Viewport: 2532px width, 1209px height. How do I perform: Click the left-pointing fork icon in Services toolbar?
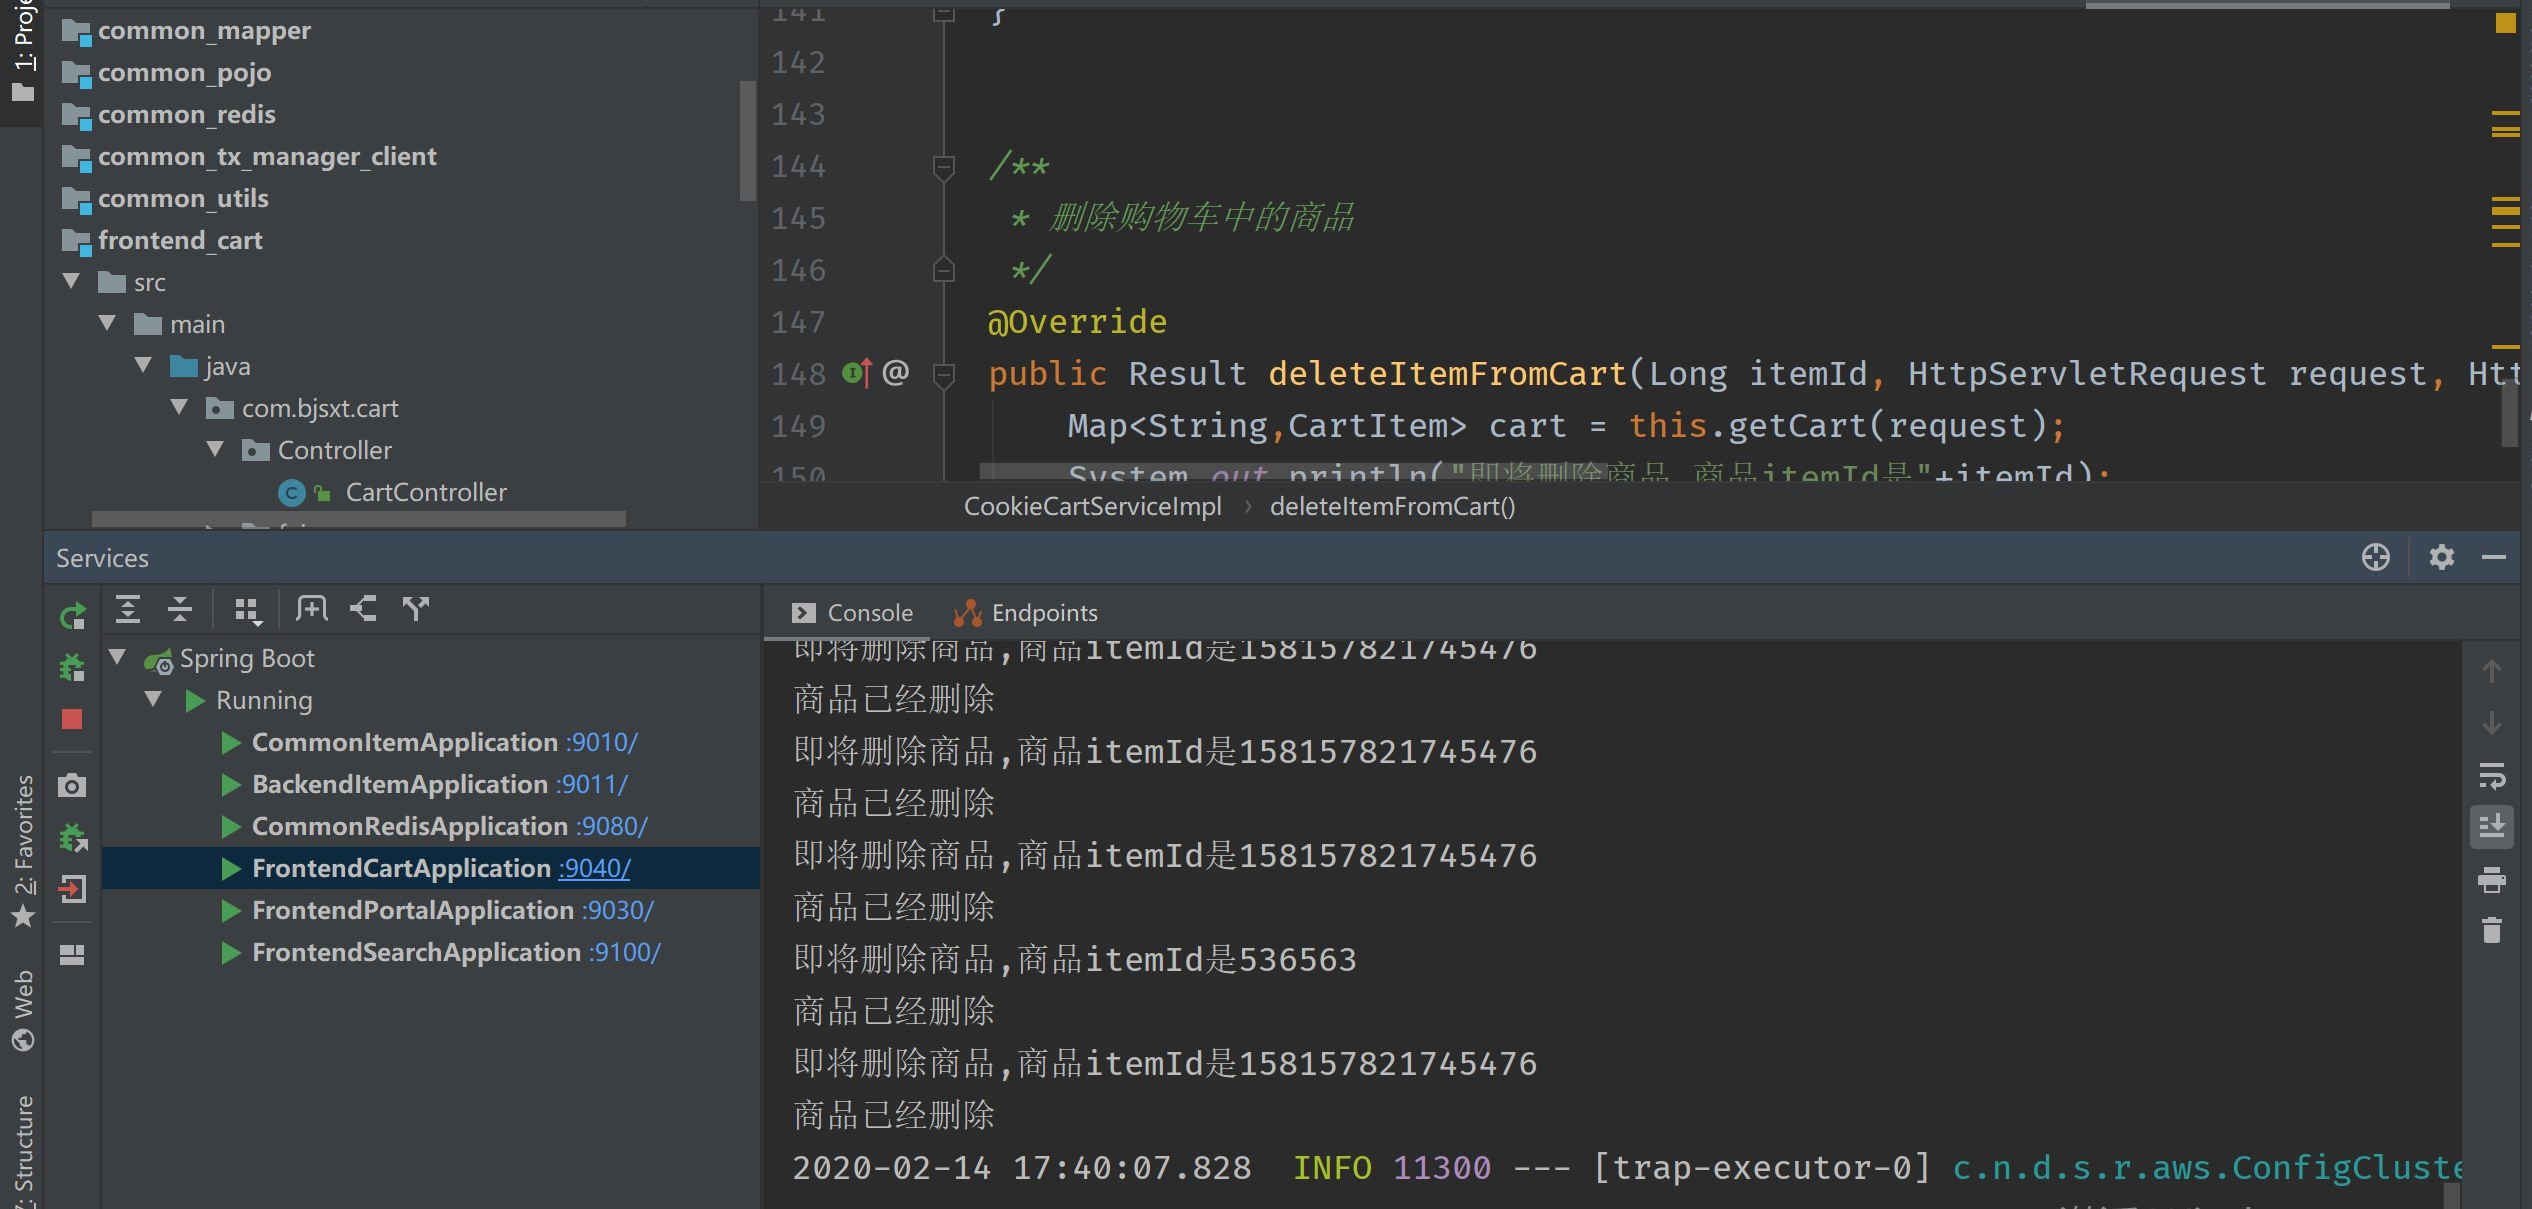pos(363,609)
